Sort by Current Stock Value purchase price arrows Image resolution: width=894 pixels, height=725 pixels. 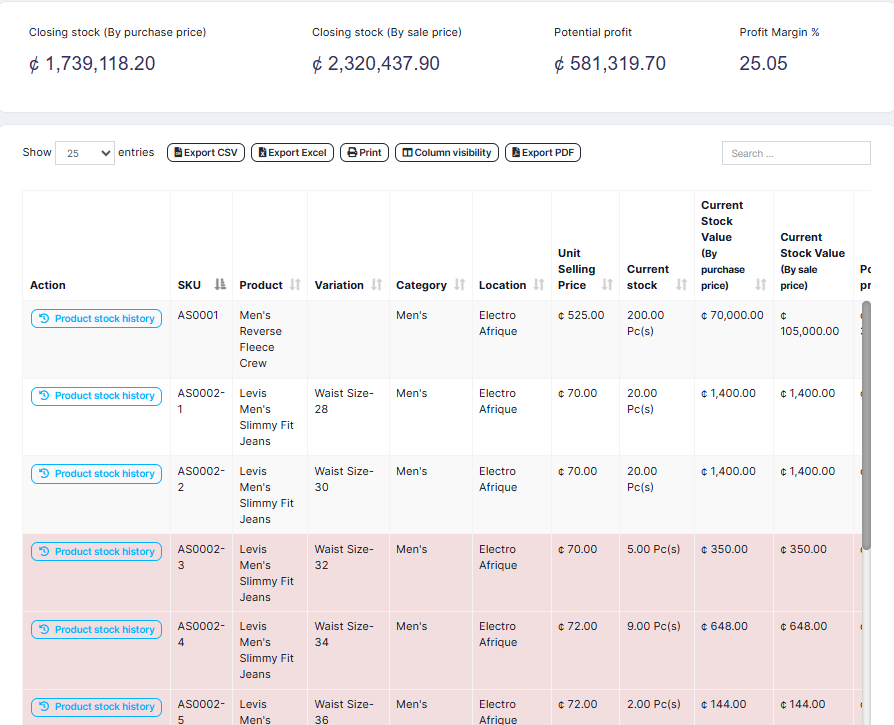coord(761,284)
